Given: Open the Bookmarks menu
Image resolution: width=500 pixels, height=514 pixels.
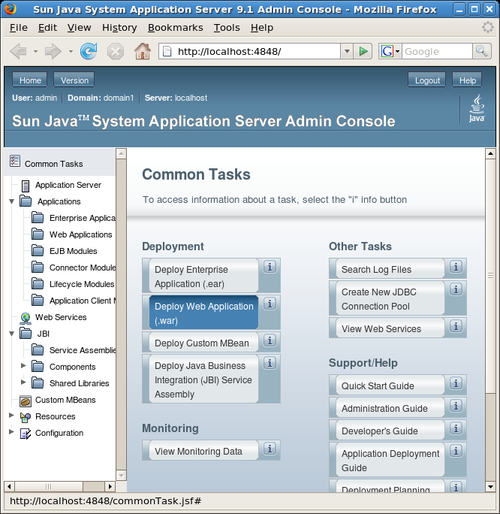Looking at the screenshot, I should 175,28.
